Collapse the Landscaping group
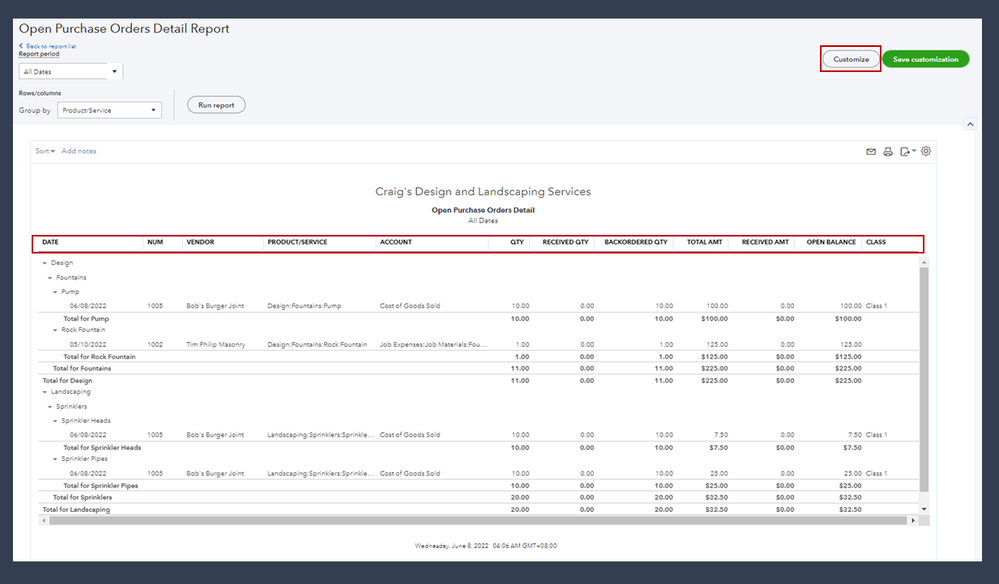This screenshot has height=584, width=999. (x=45, y=392)
